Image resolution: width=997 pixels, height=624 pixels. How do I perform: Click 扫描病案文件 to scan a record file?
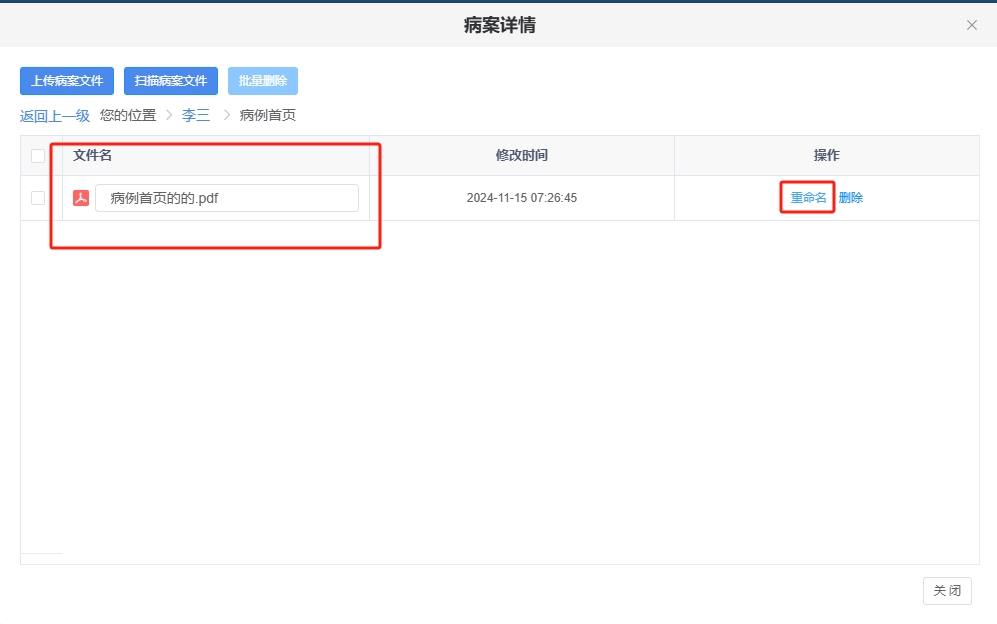(170, 81)
